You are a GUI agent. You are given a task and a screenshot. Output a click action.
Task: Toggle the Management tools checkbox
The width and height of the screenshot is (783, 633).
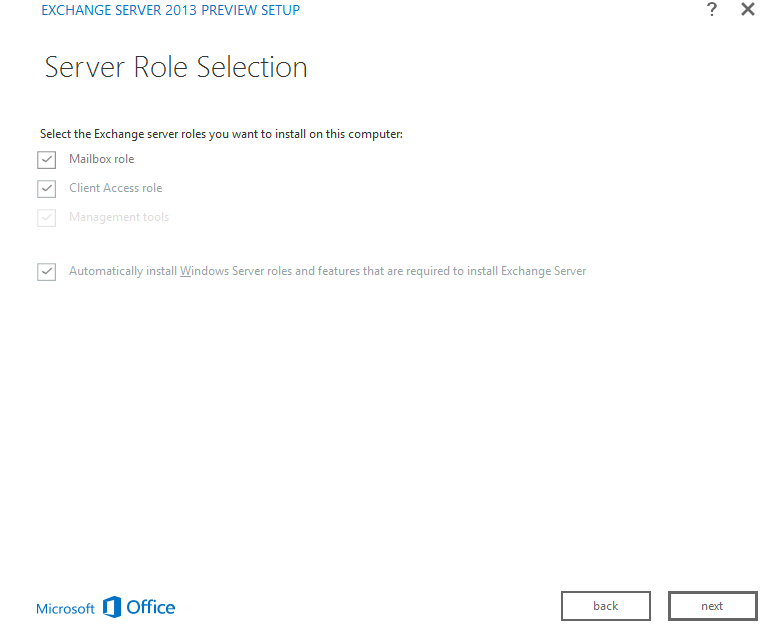(46, 218)
